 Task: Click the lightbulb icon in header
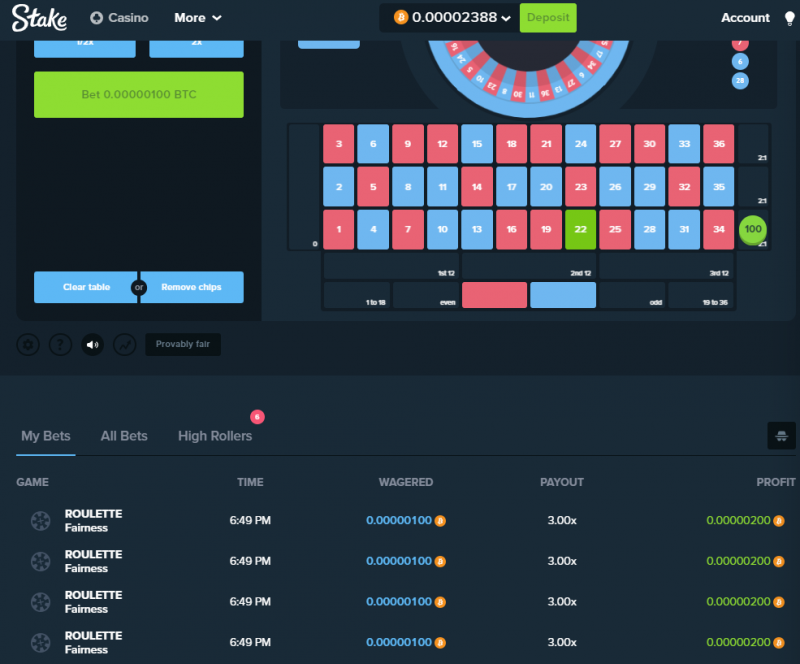(x=789, y=18)
